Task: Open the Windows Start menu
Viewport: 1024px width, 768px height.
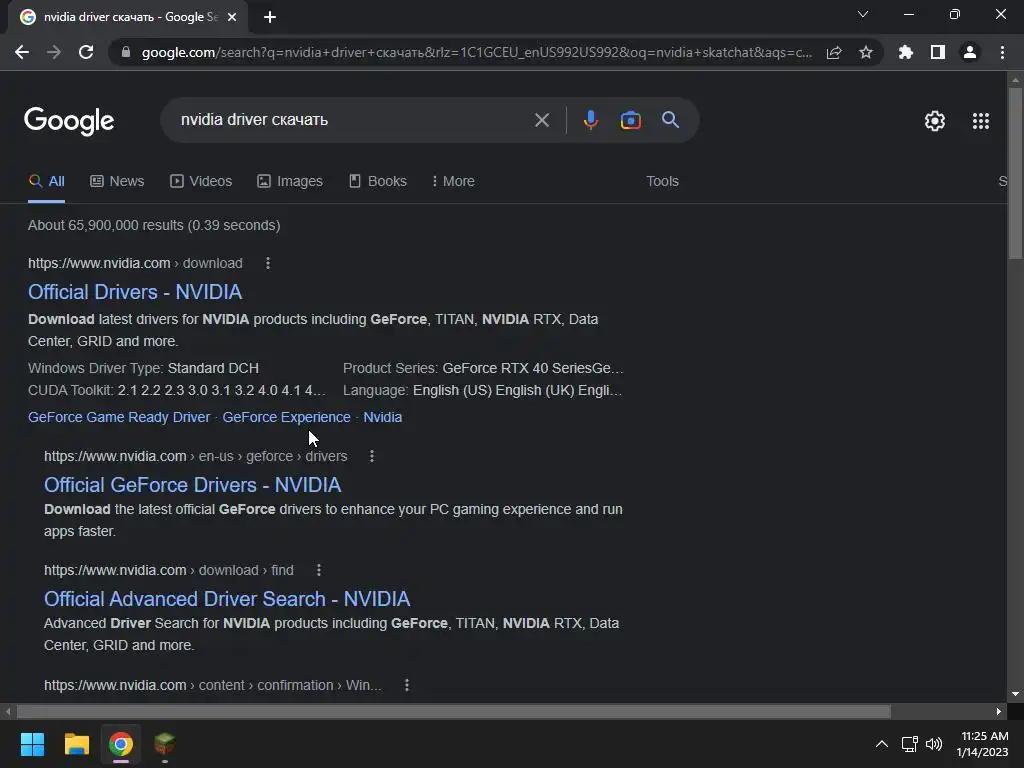Action: tap(32, 744)
